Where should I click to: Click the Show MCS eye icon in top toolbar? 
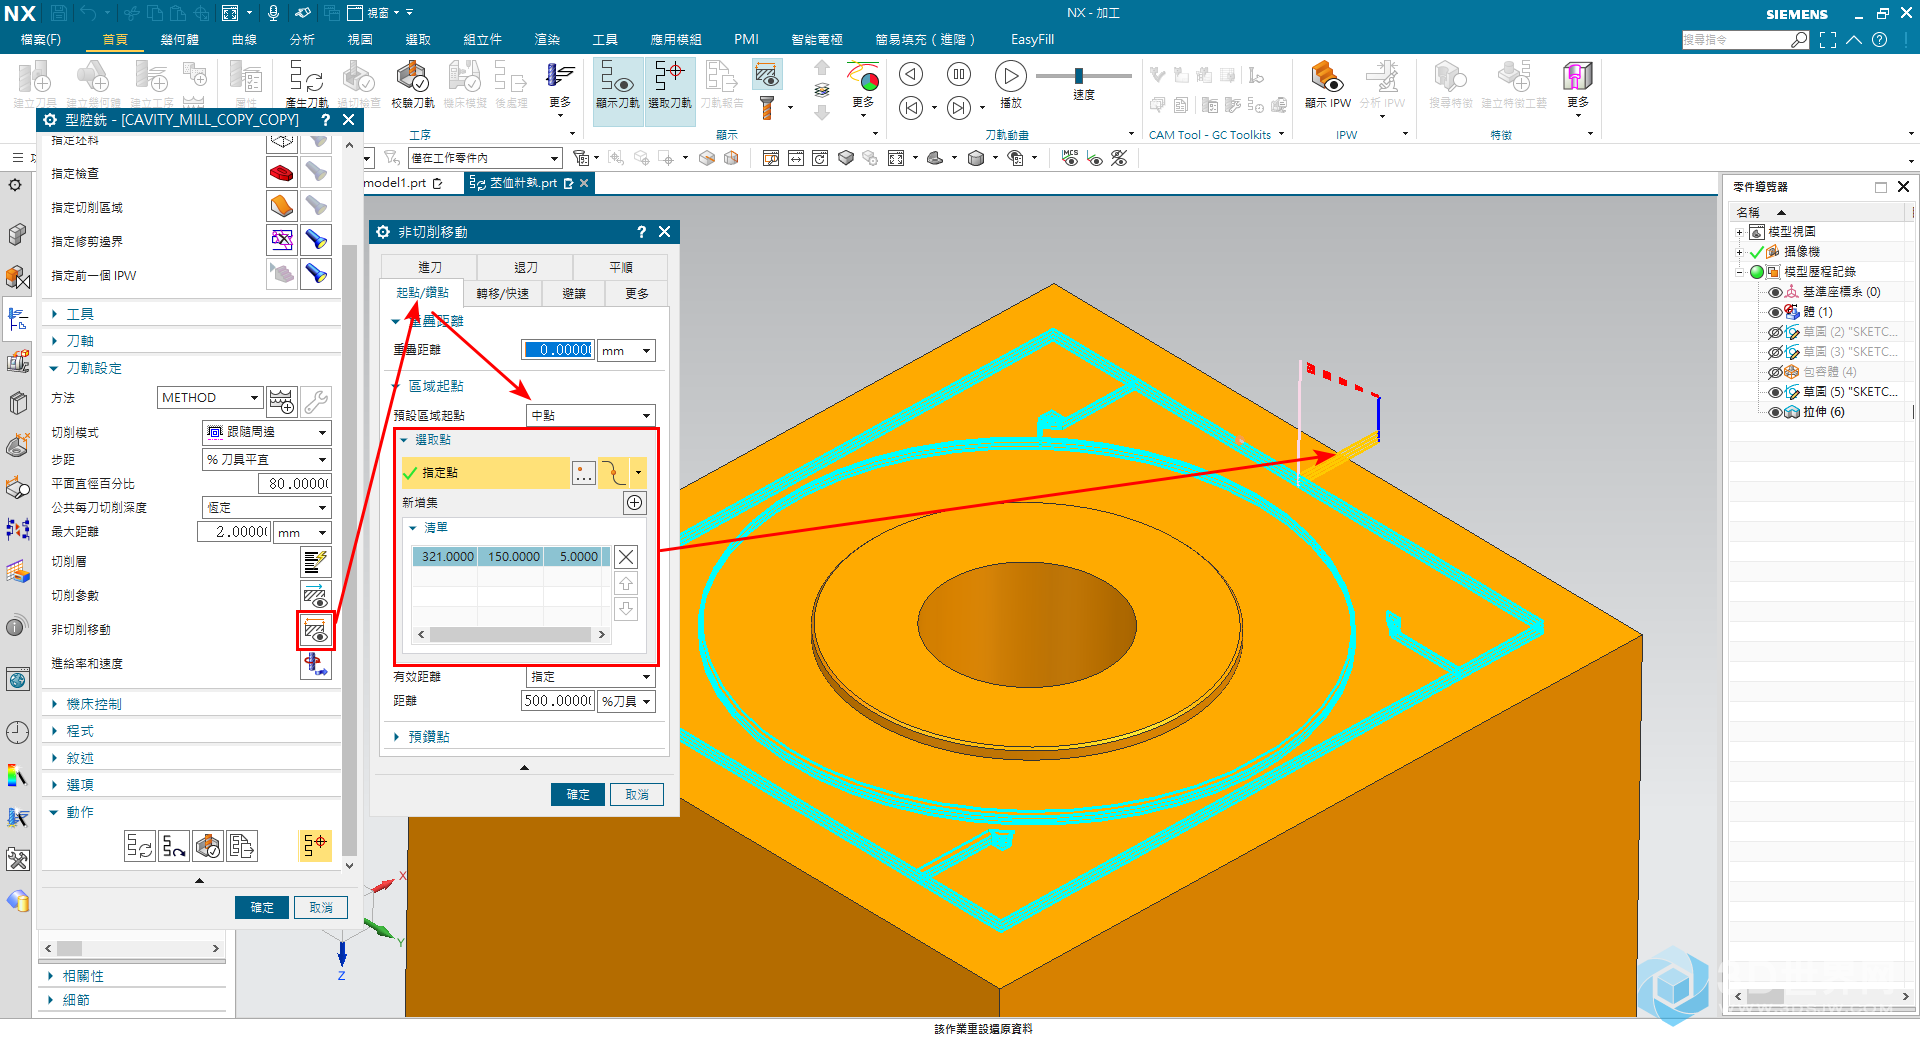click(1070, 158)
